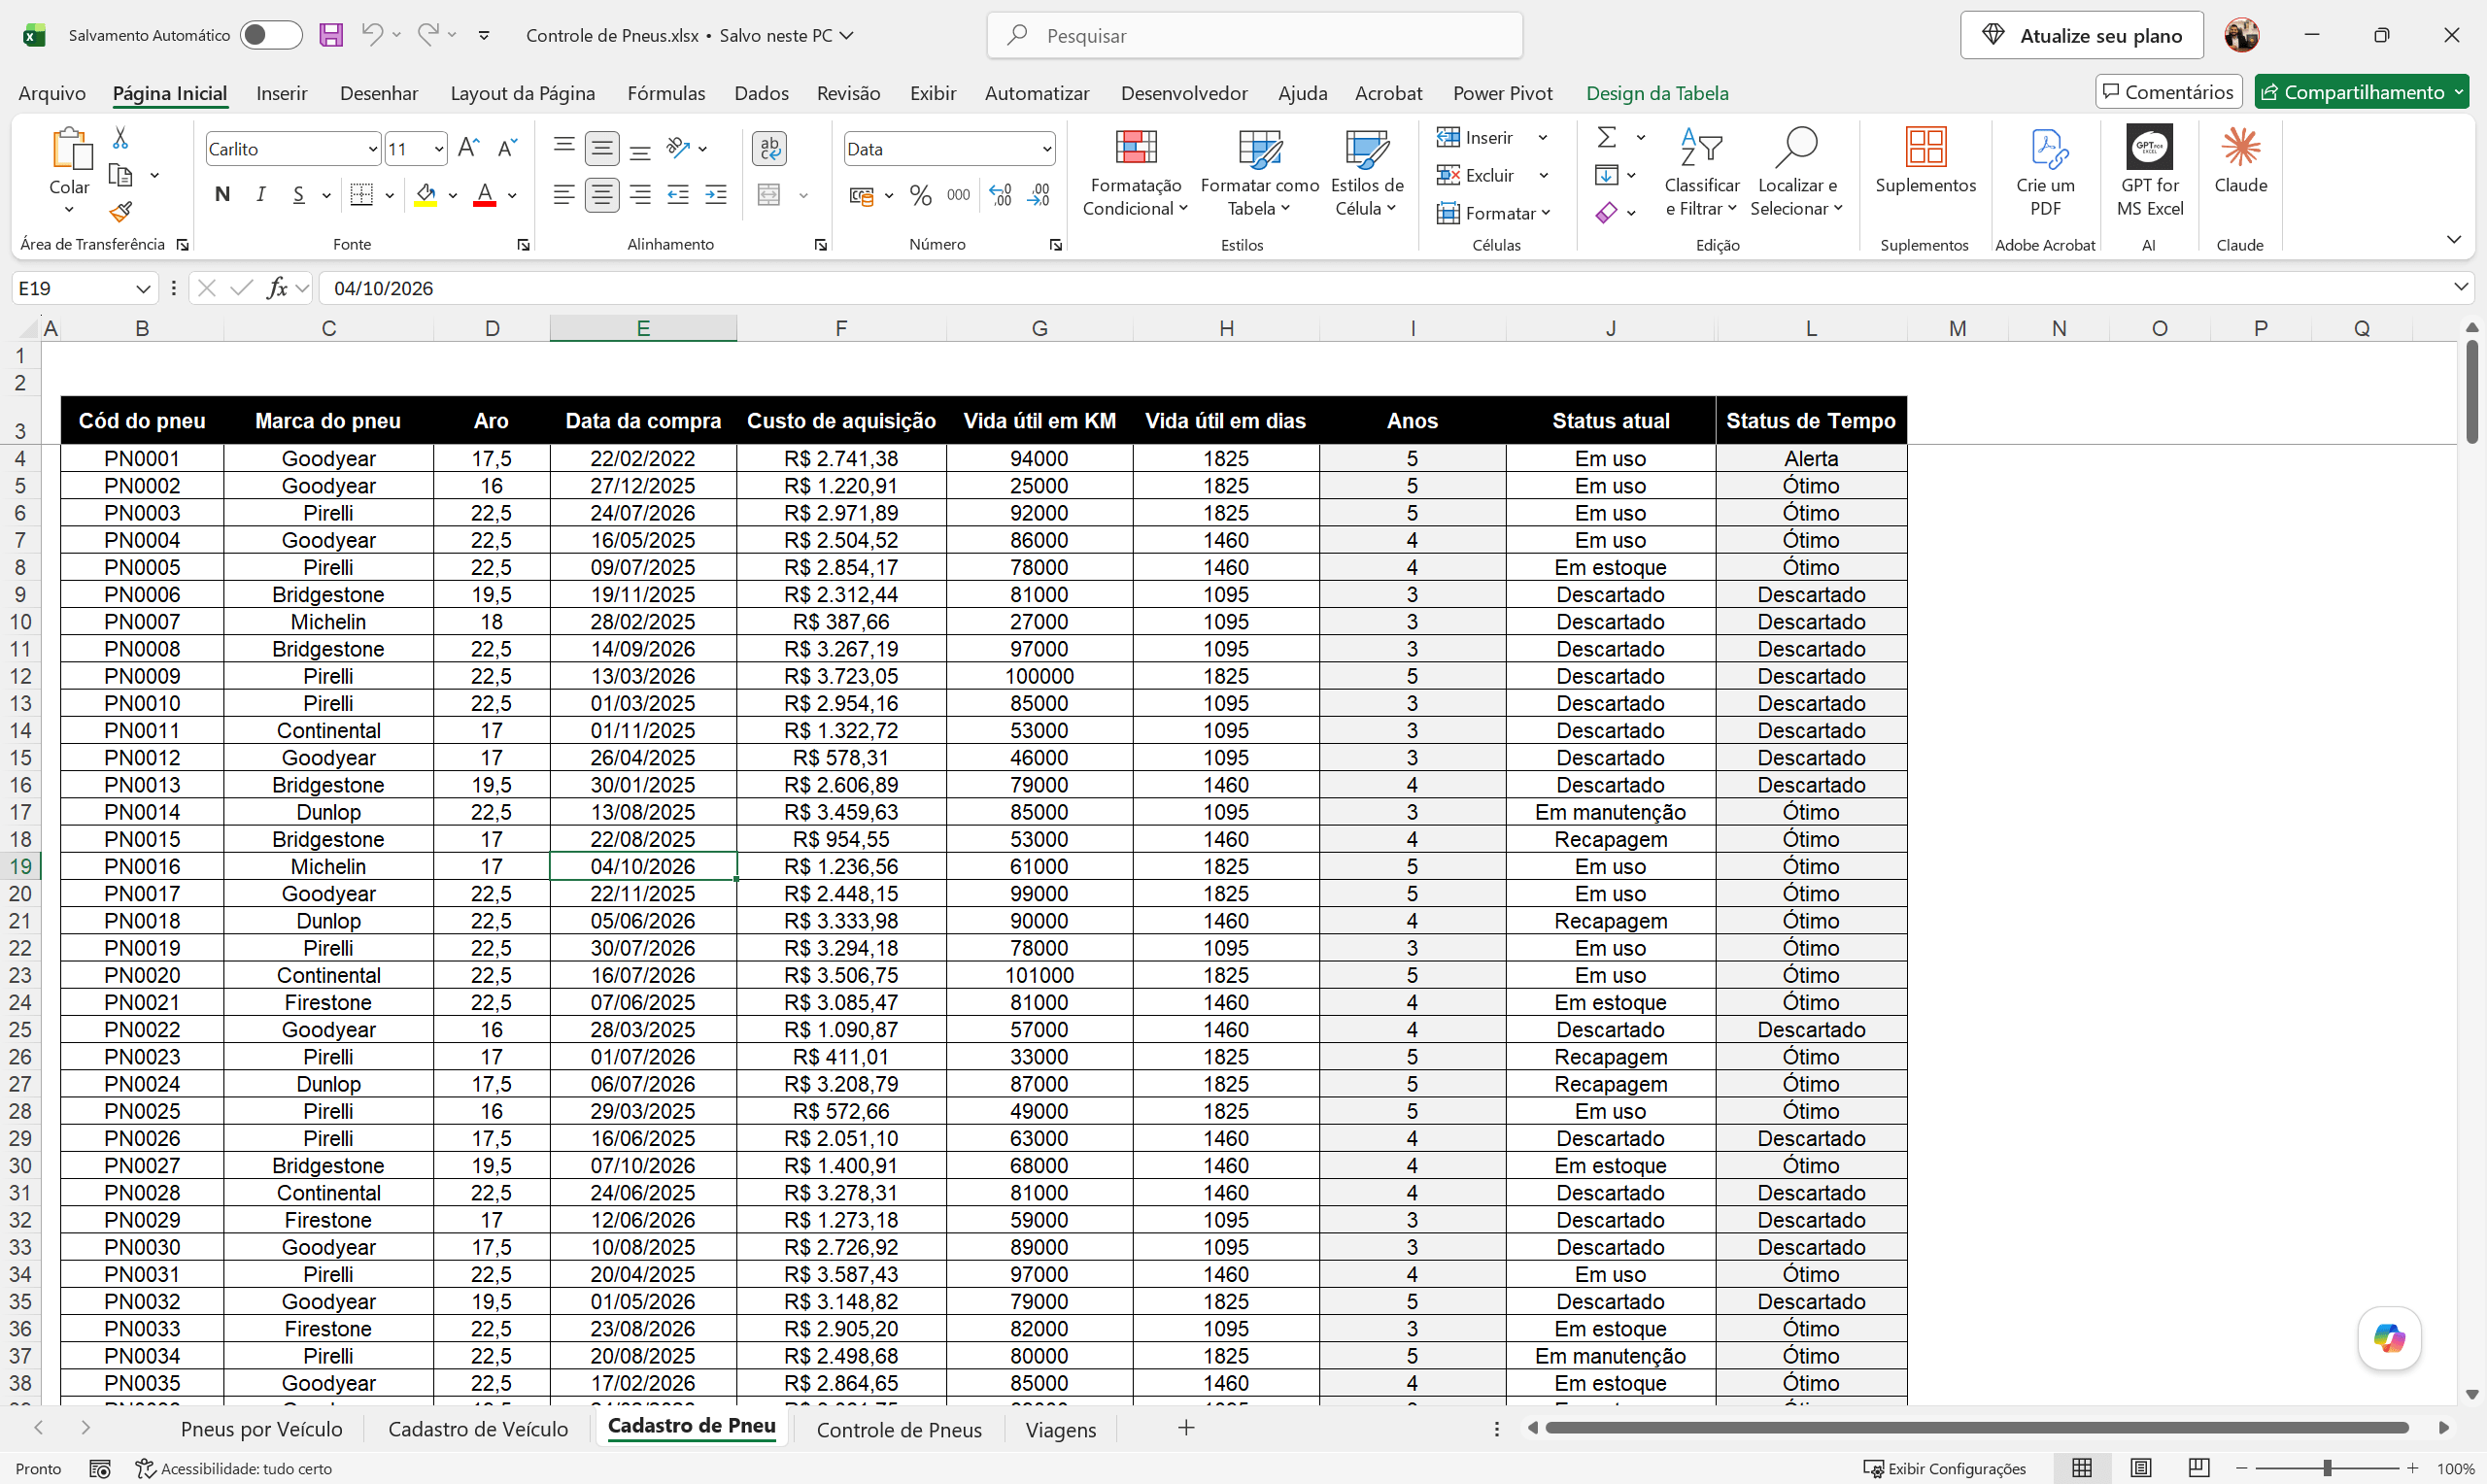The height and width of the screenshot is (1484, 2487).
Task: Increase decimal places icon
Action: tap(1000, 195)
